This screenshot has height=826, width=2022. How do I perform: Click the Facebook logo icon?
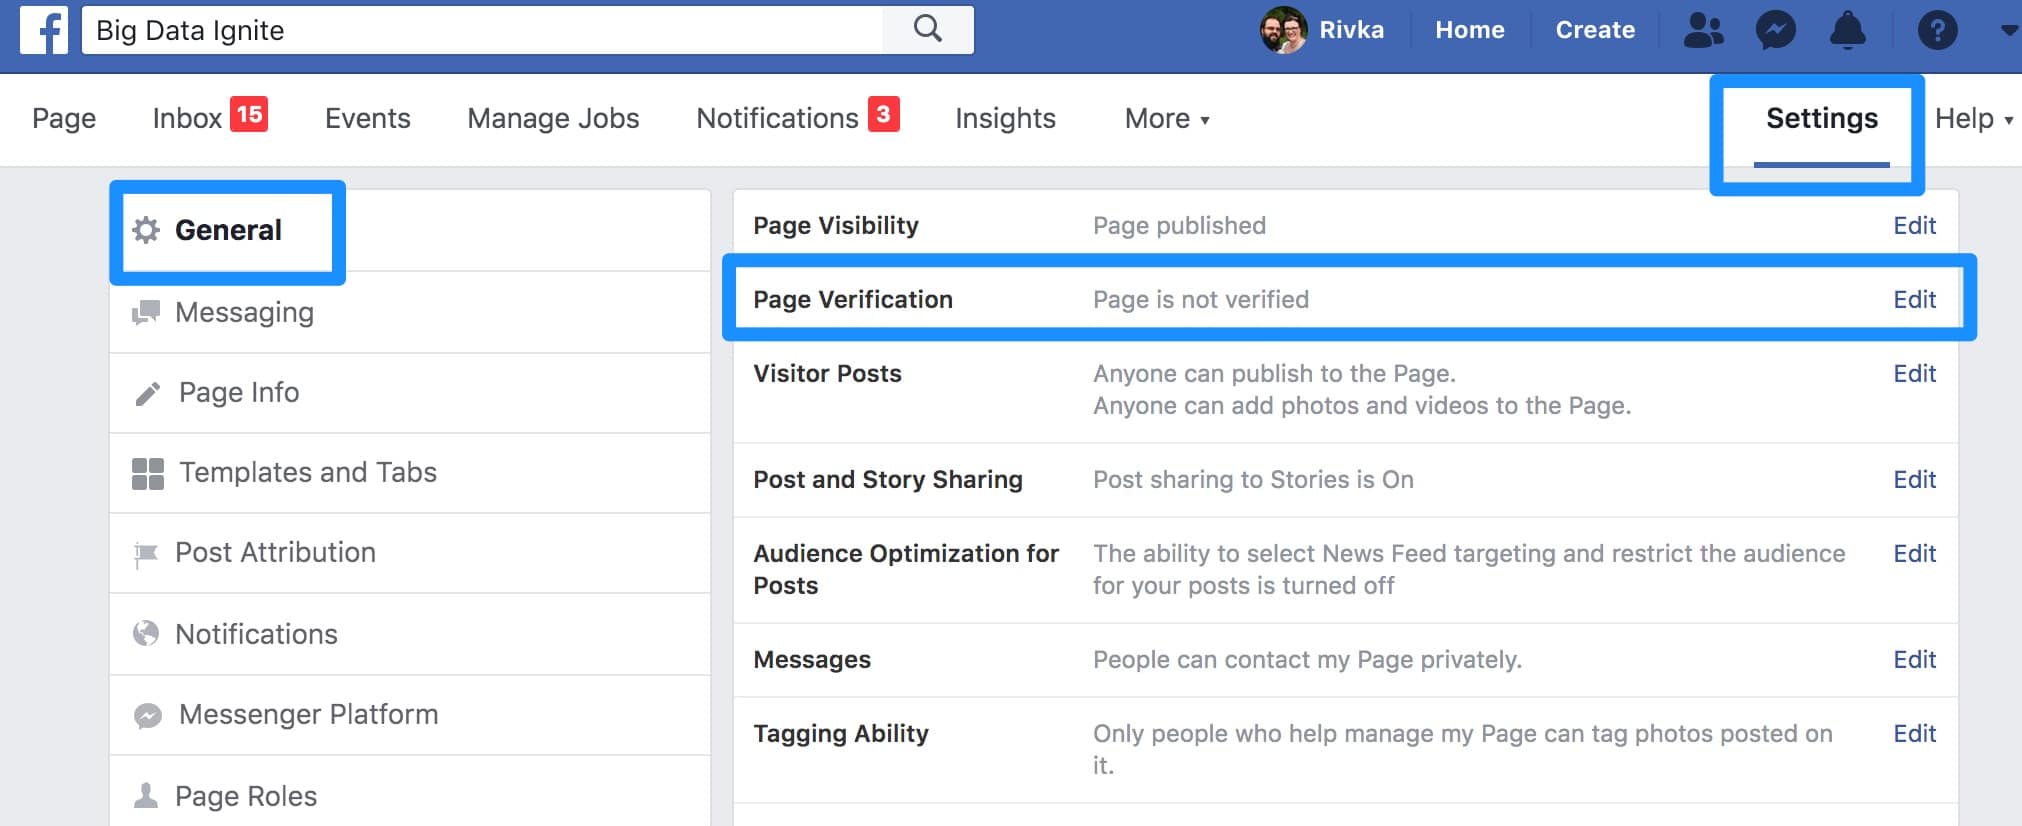pyautogui.click(x=44, y=30)
